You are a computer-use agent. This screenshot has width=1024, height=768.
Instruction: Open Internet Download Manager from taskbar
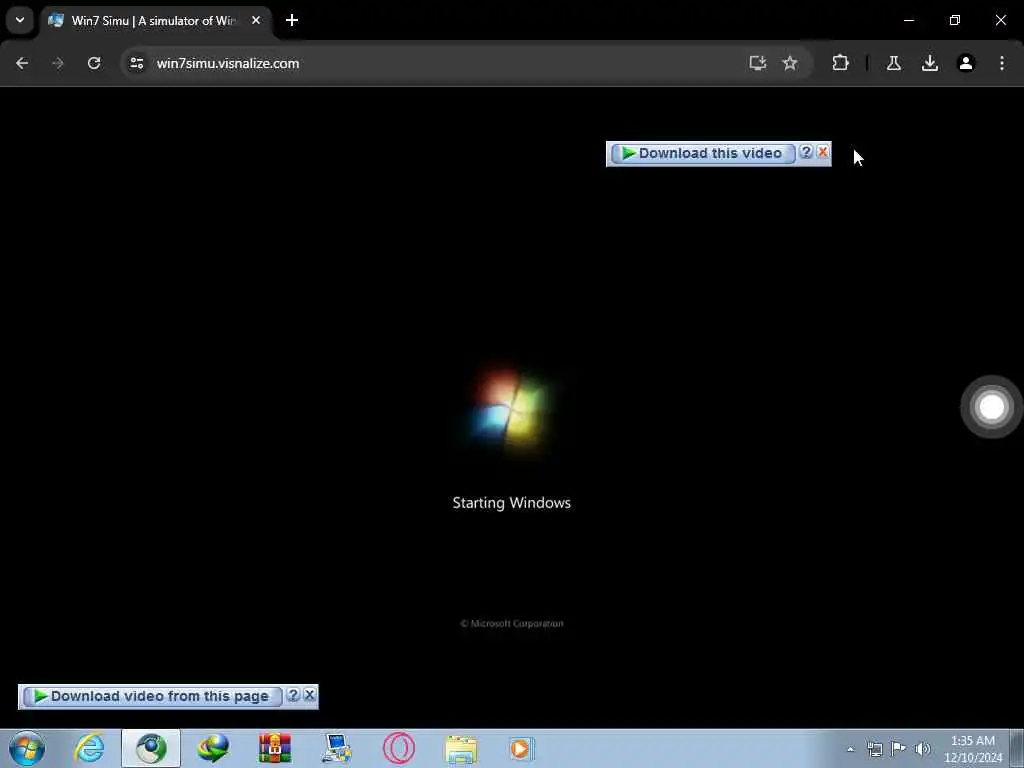tap(213, 748)
